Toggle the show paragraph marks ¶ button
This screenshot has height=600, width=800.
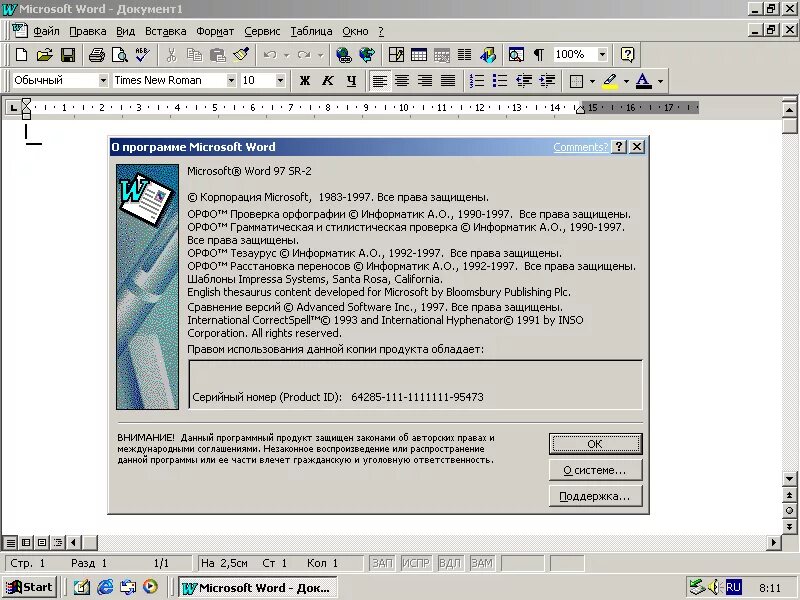[539, 55]
